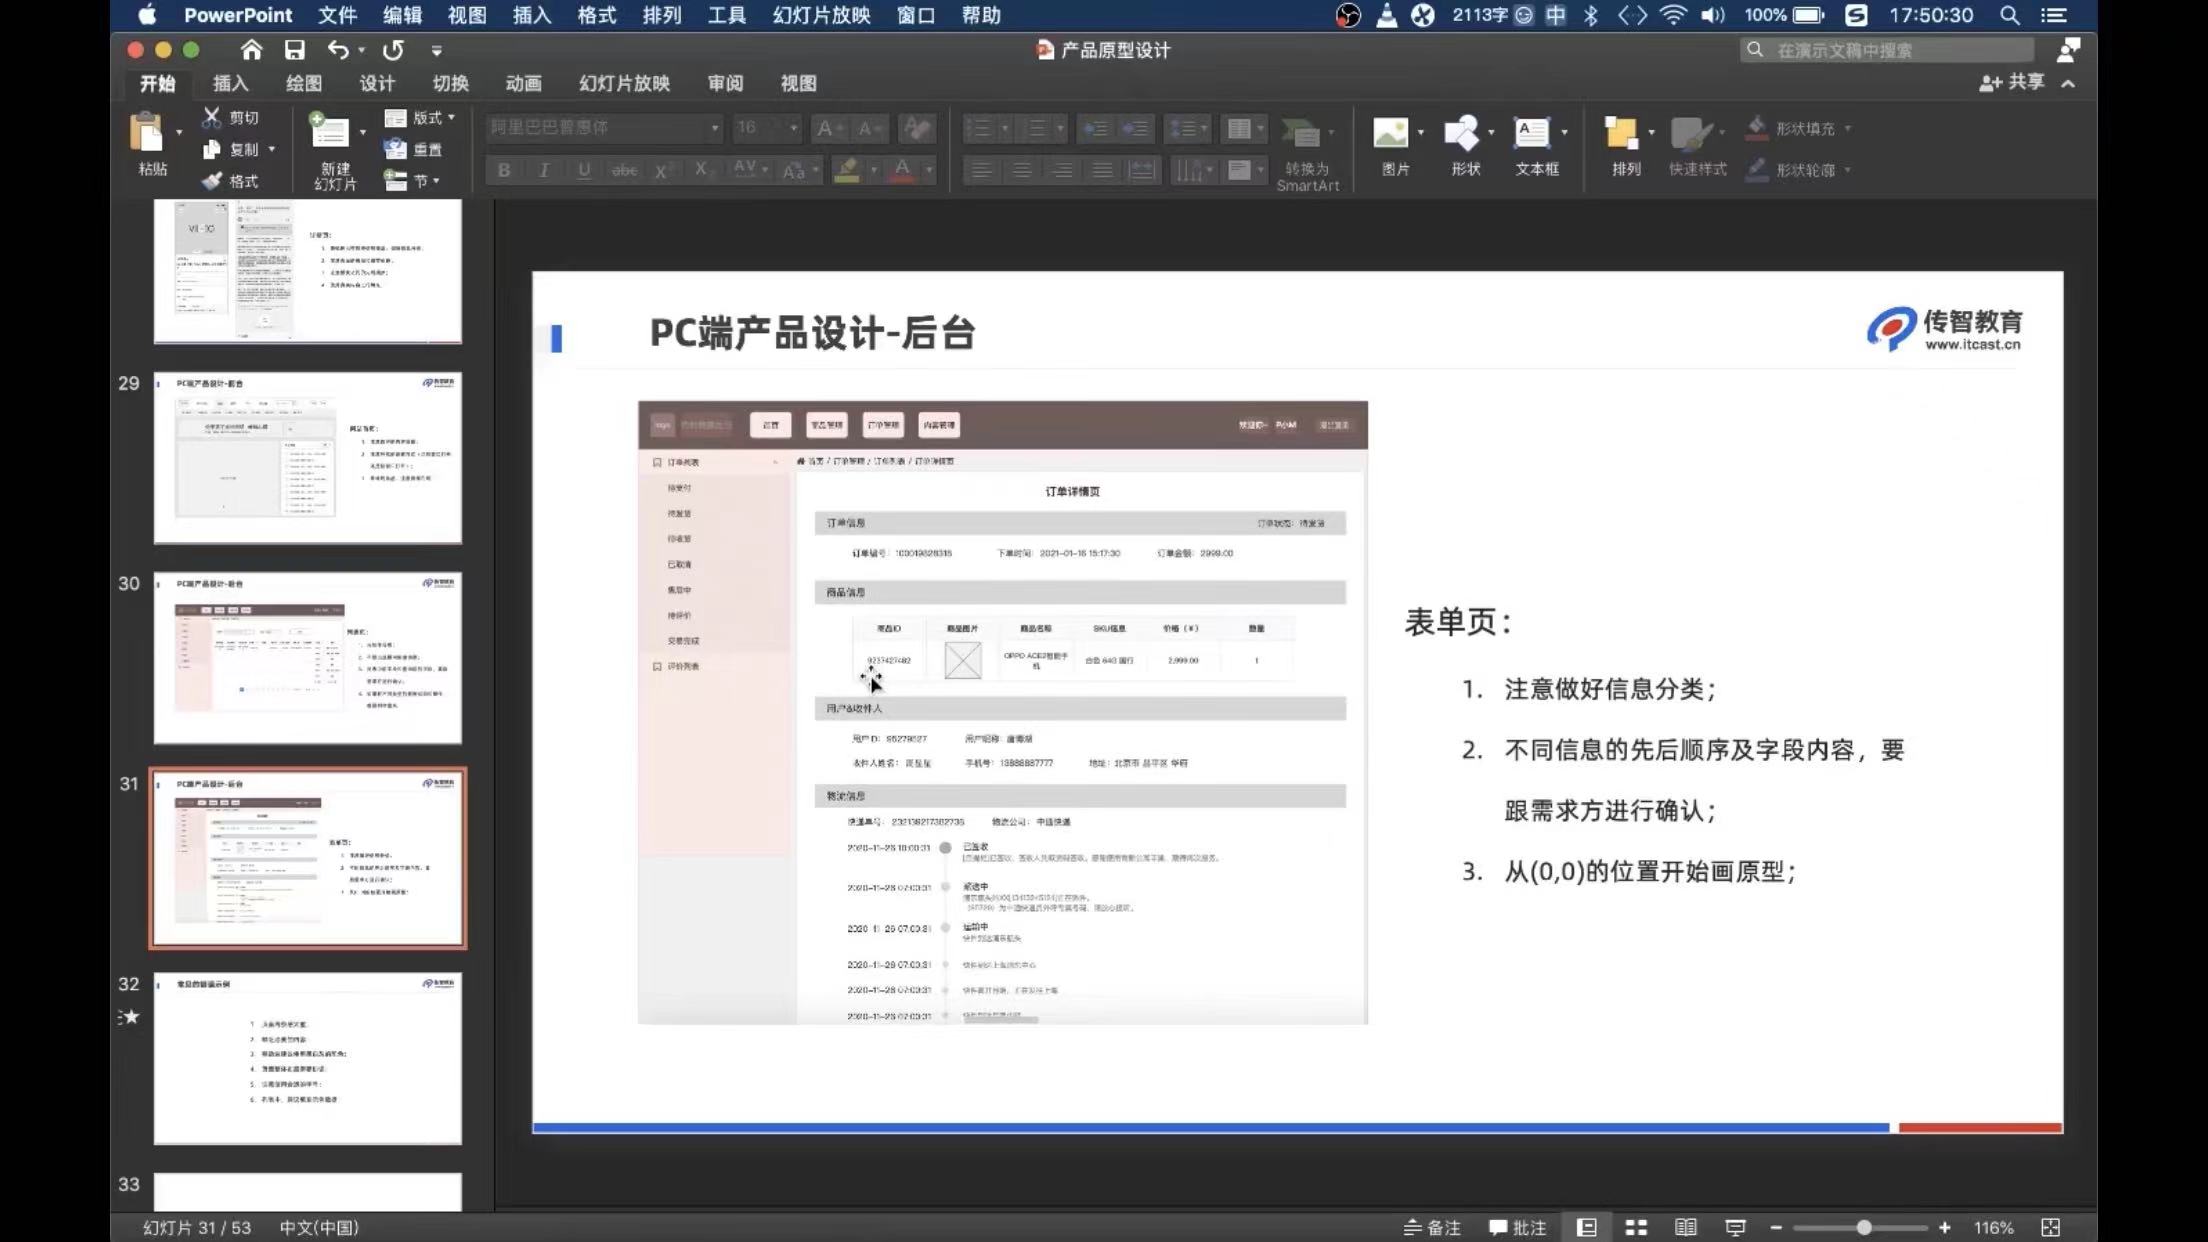The height and width of the screenshot is (1242, 2208).
Task: Click the Undo arrow icon
Action: point(338,50)
